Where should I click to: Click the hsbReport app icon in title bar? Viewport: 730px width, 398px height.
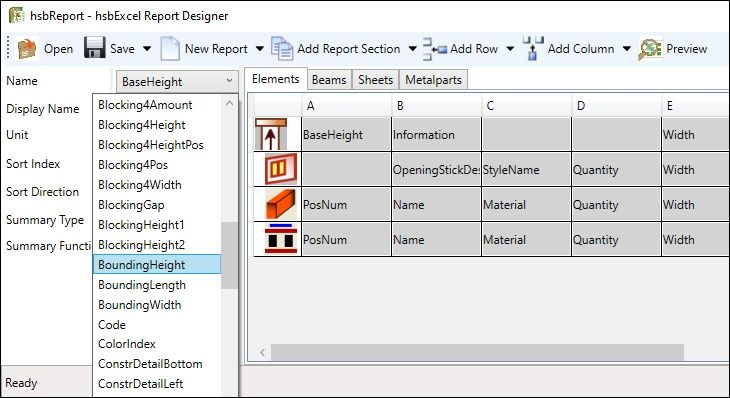pyautogui.click(x=17, y=15)
